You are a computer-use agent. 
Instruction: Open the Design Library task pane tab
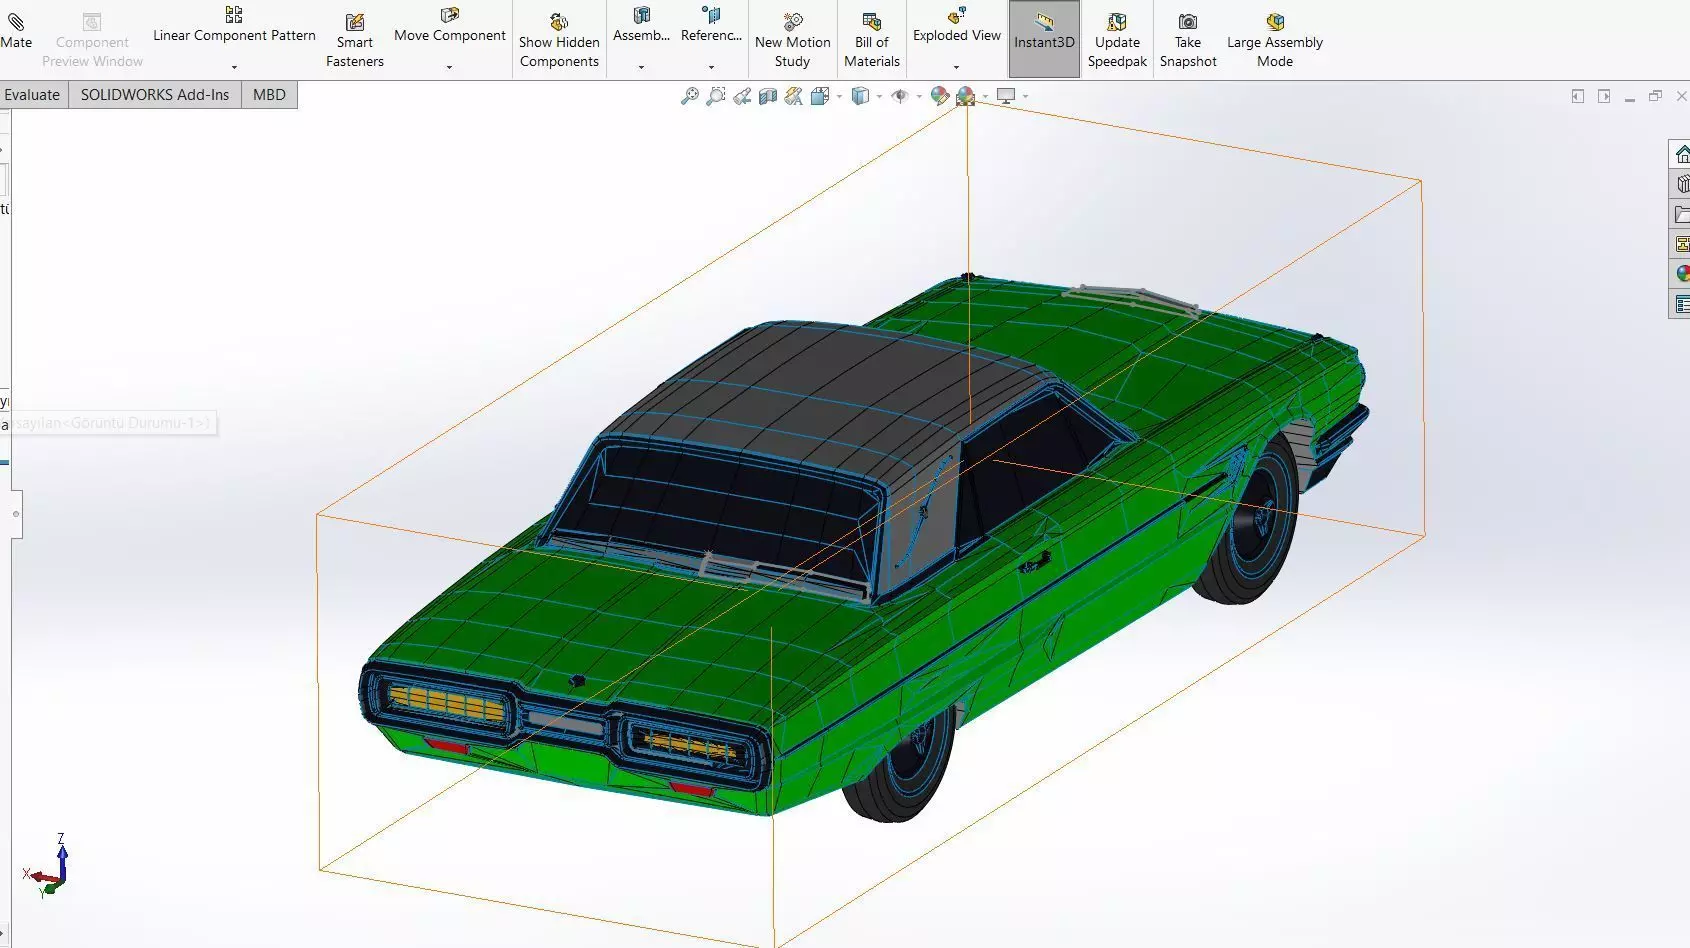(x=1681, y=184)
